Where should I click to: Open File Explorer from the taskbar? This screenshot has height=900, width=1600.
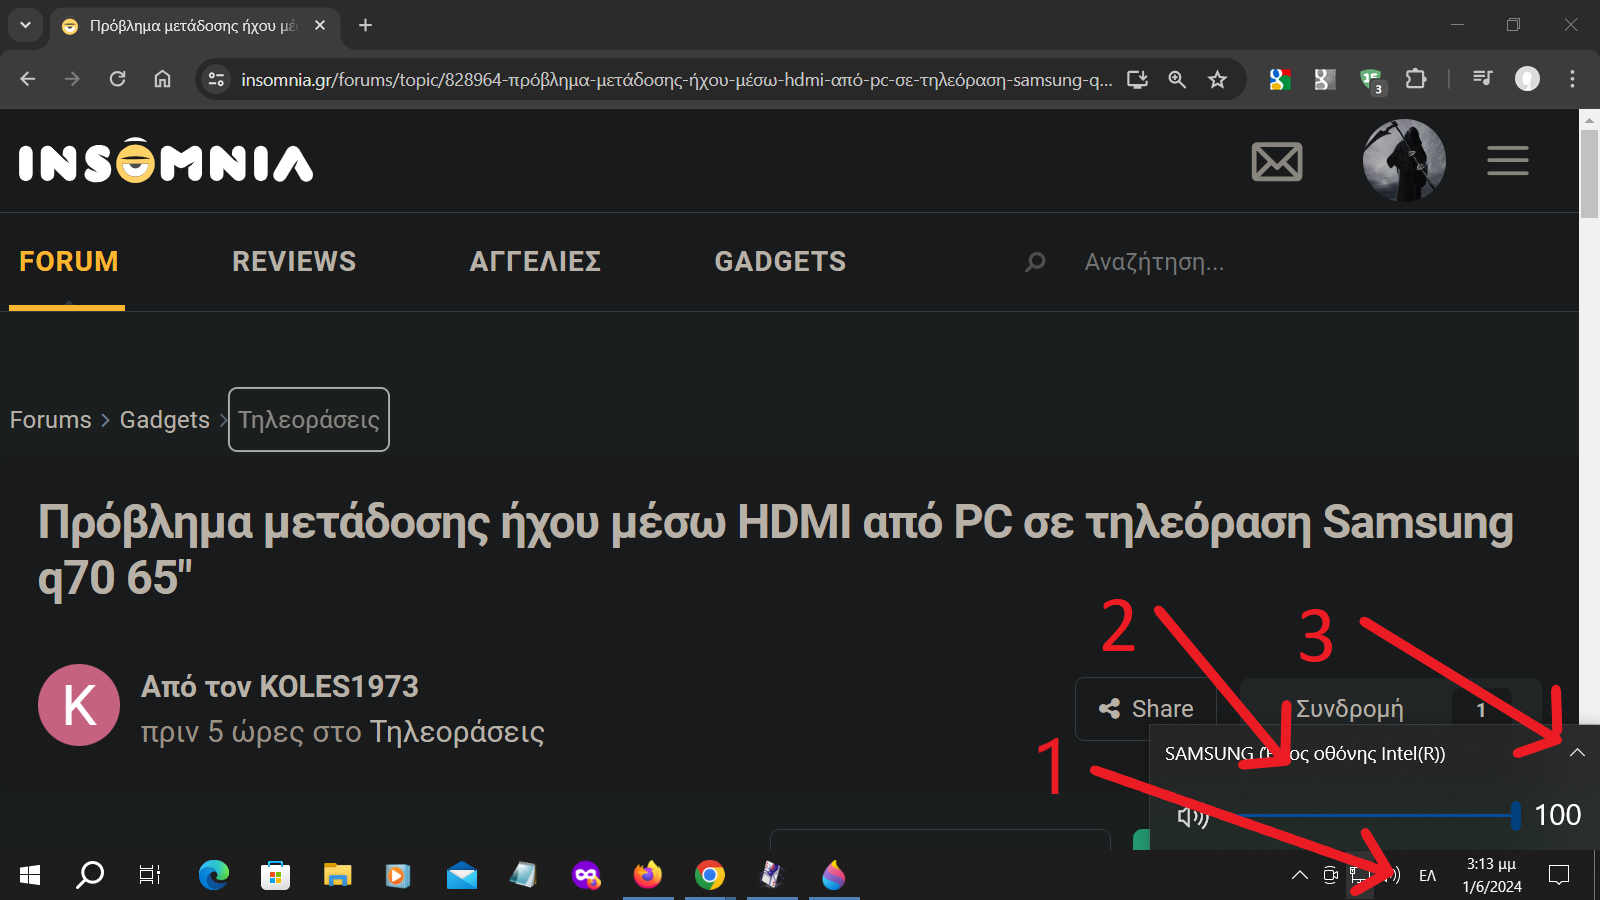[337, 876]
